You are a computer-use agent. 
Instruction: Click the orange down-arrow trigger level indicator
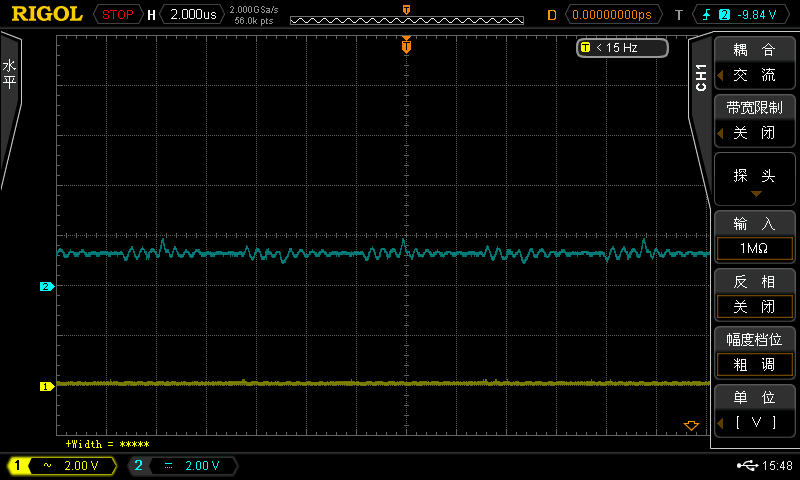point(691,425)
